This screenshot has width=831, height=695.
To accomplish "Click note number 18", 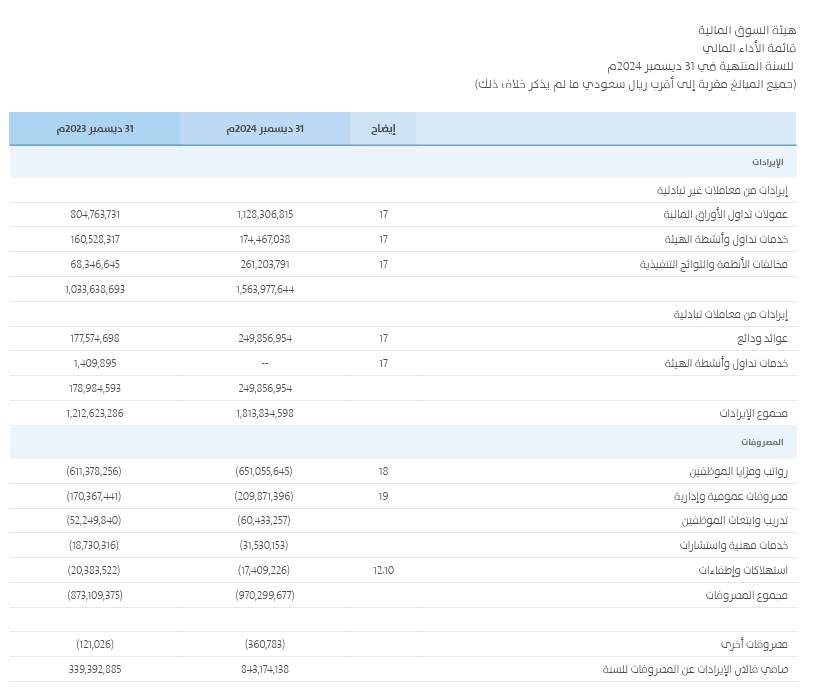I will click(383, 472).
